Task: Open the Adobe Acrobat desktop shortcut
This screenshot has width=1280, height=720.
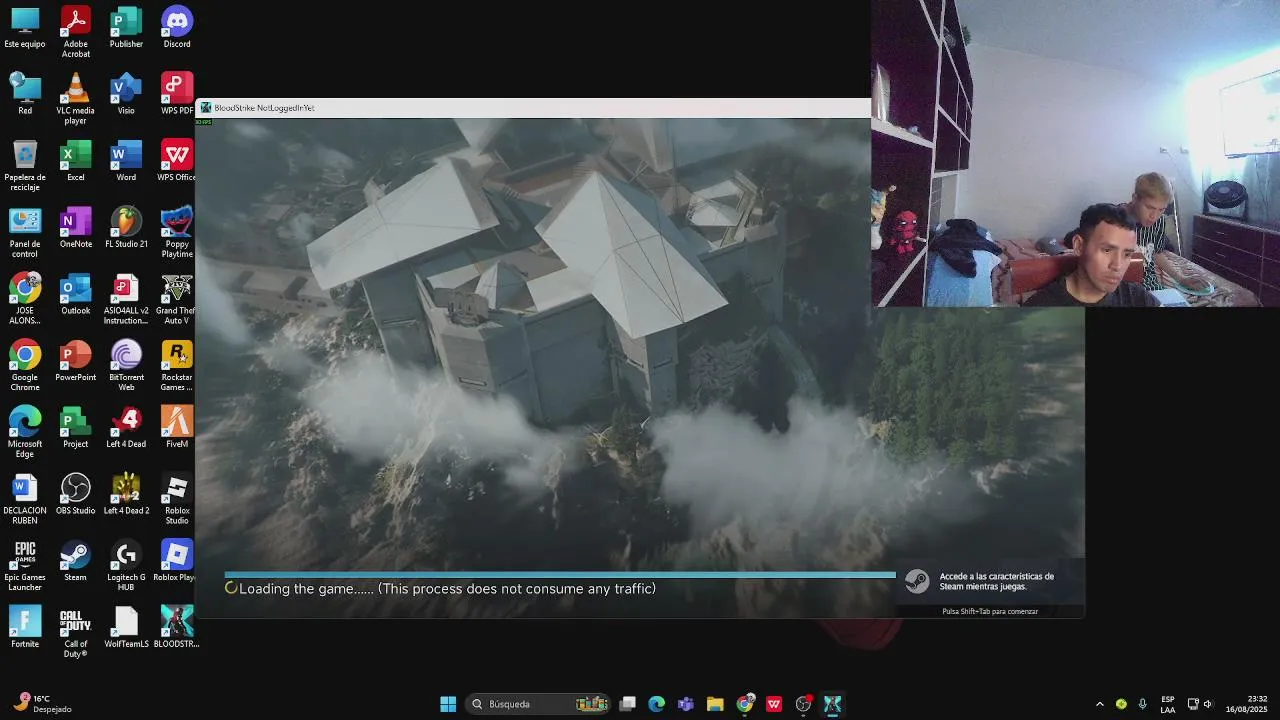Action: (76, 32)
